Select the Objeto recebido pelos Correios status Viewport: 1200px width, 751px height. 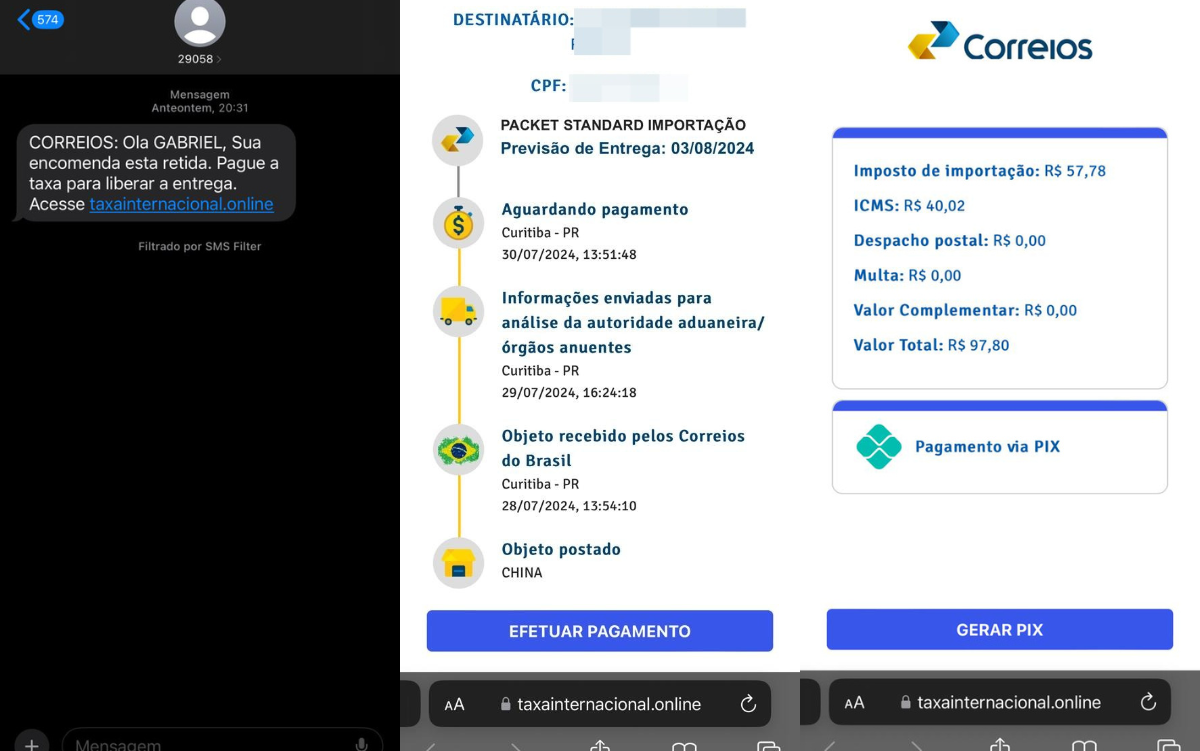(623, 448)
